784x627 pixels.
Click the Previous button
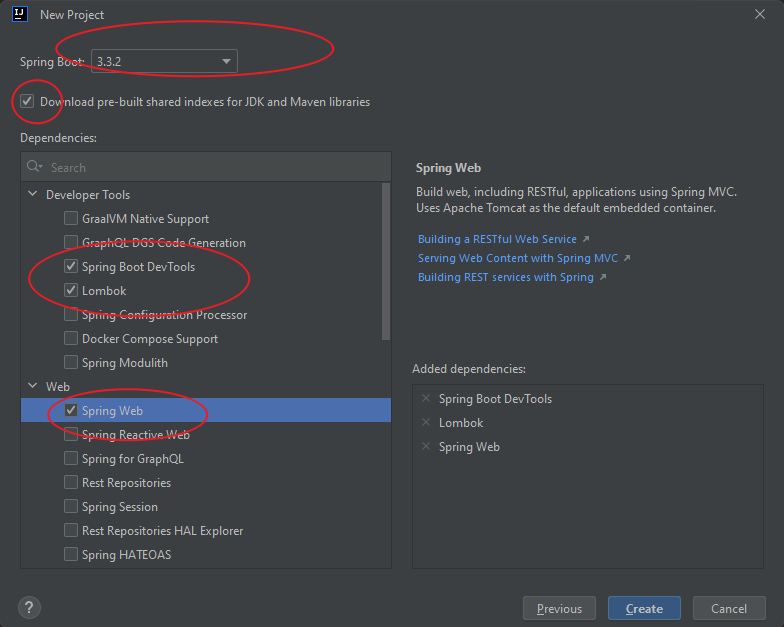559,608
